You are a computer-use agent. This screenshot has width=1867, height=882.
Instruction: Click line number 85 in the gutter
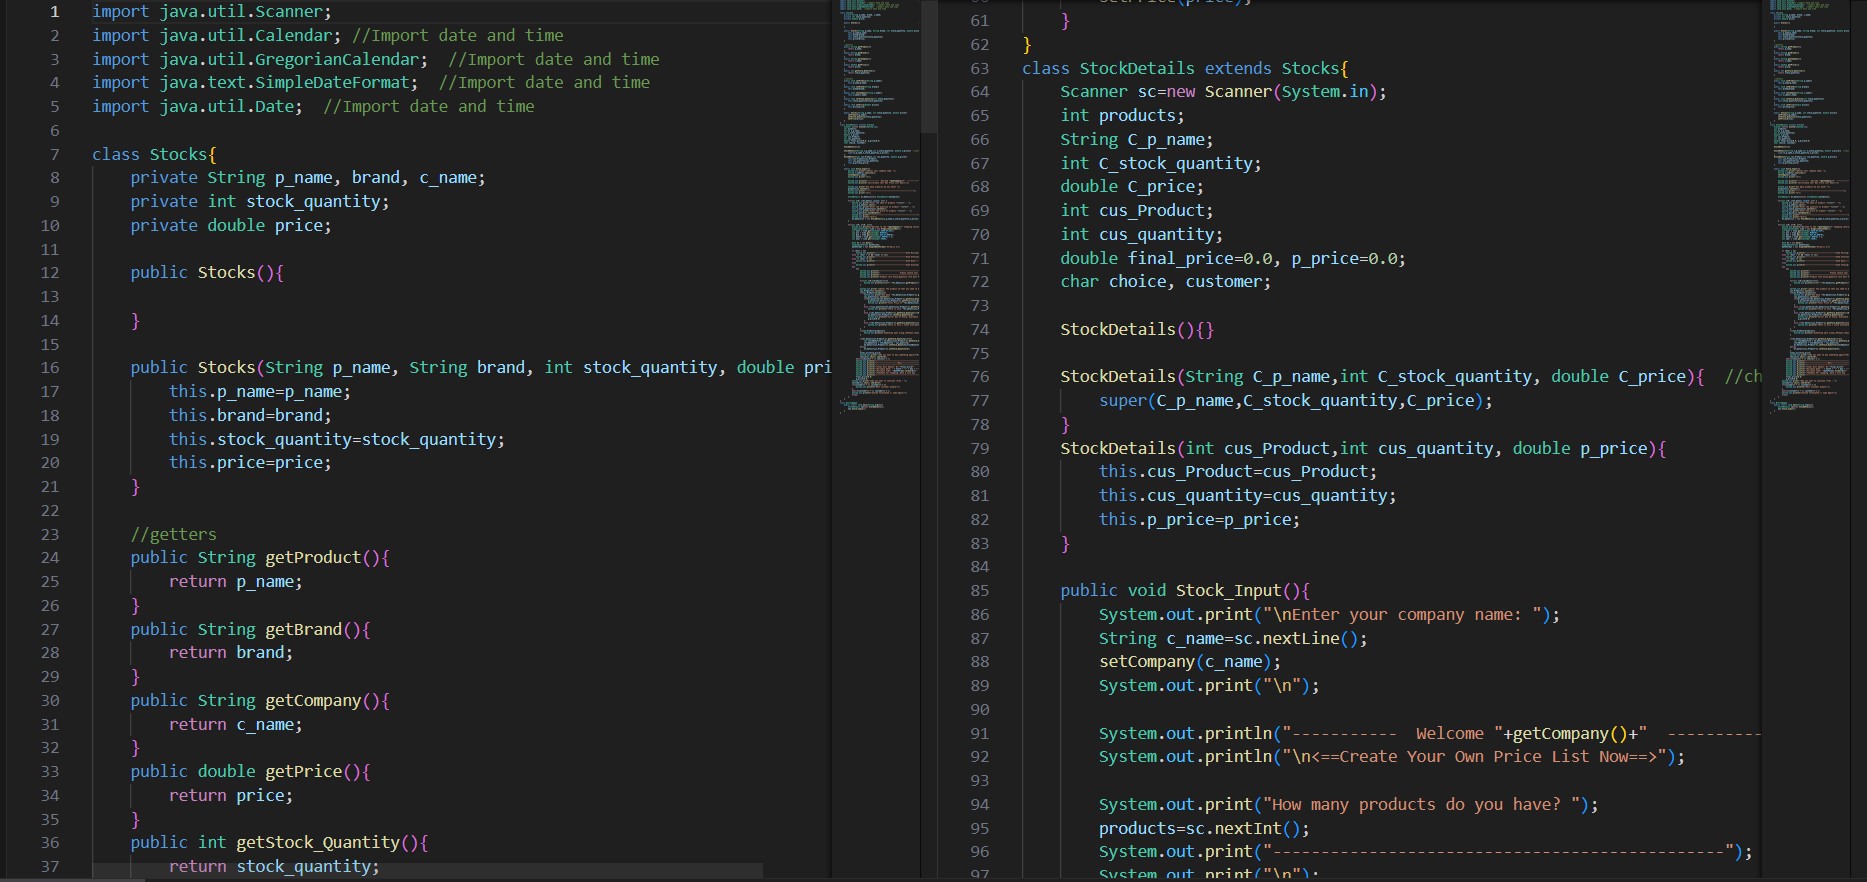point(979,590)
